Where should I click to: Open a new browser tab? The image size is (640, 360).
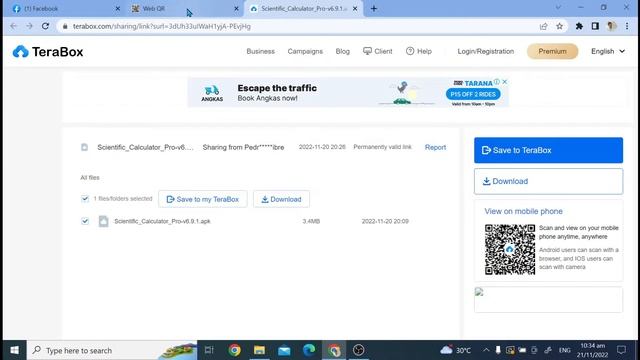point(374,9)
